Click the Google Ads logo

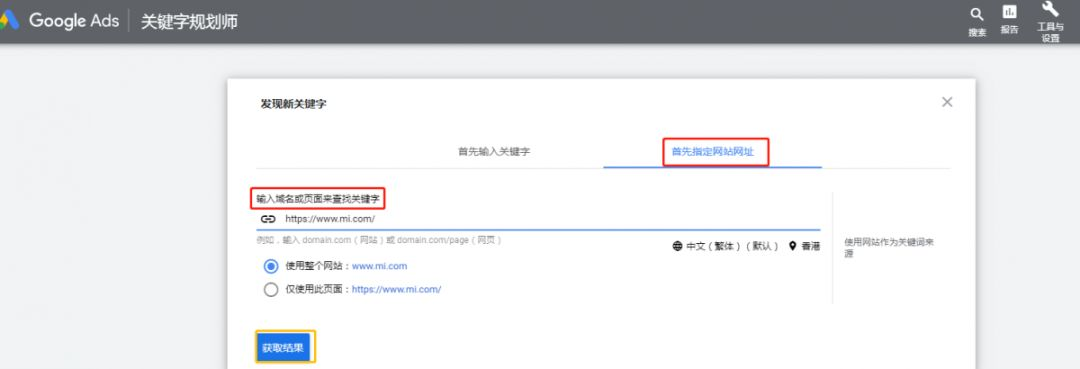click(x=9, y=21)
